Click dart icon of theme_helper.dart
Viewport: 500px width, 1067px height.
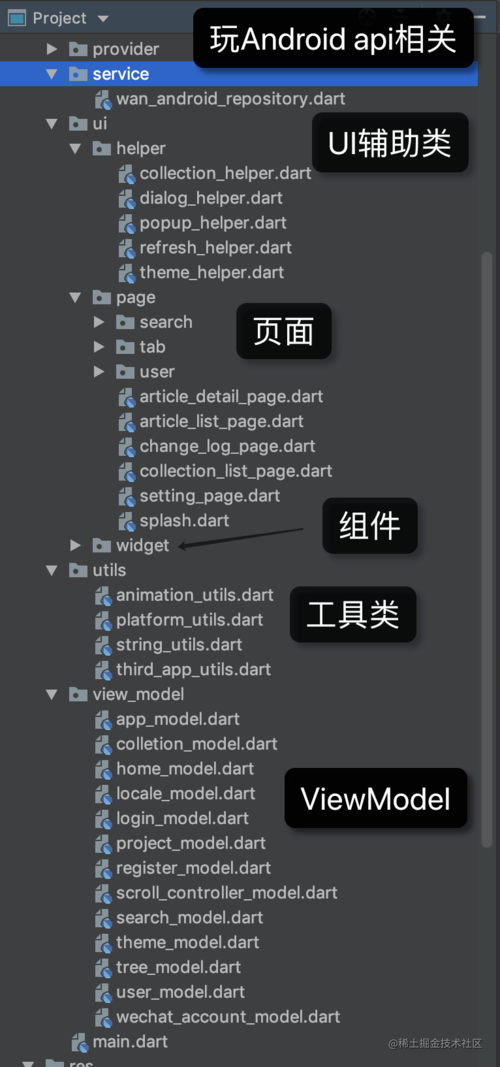pyautogui.click(x=127, y=273)
